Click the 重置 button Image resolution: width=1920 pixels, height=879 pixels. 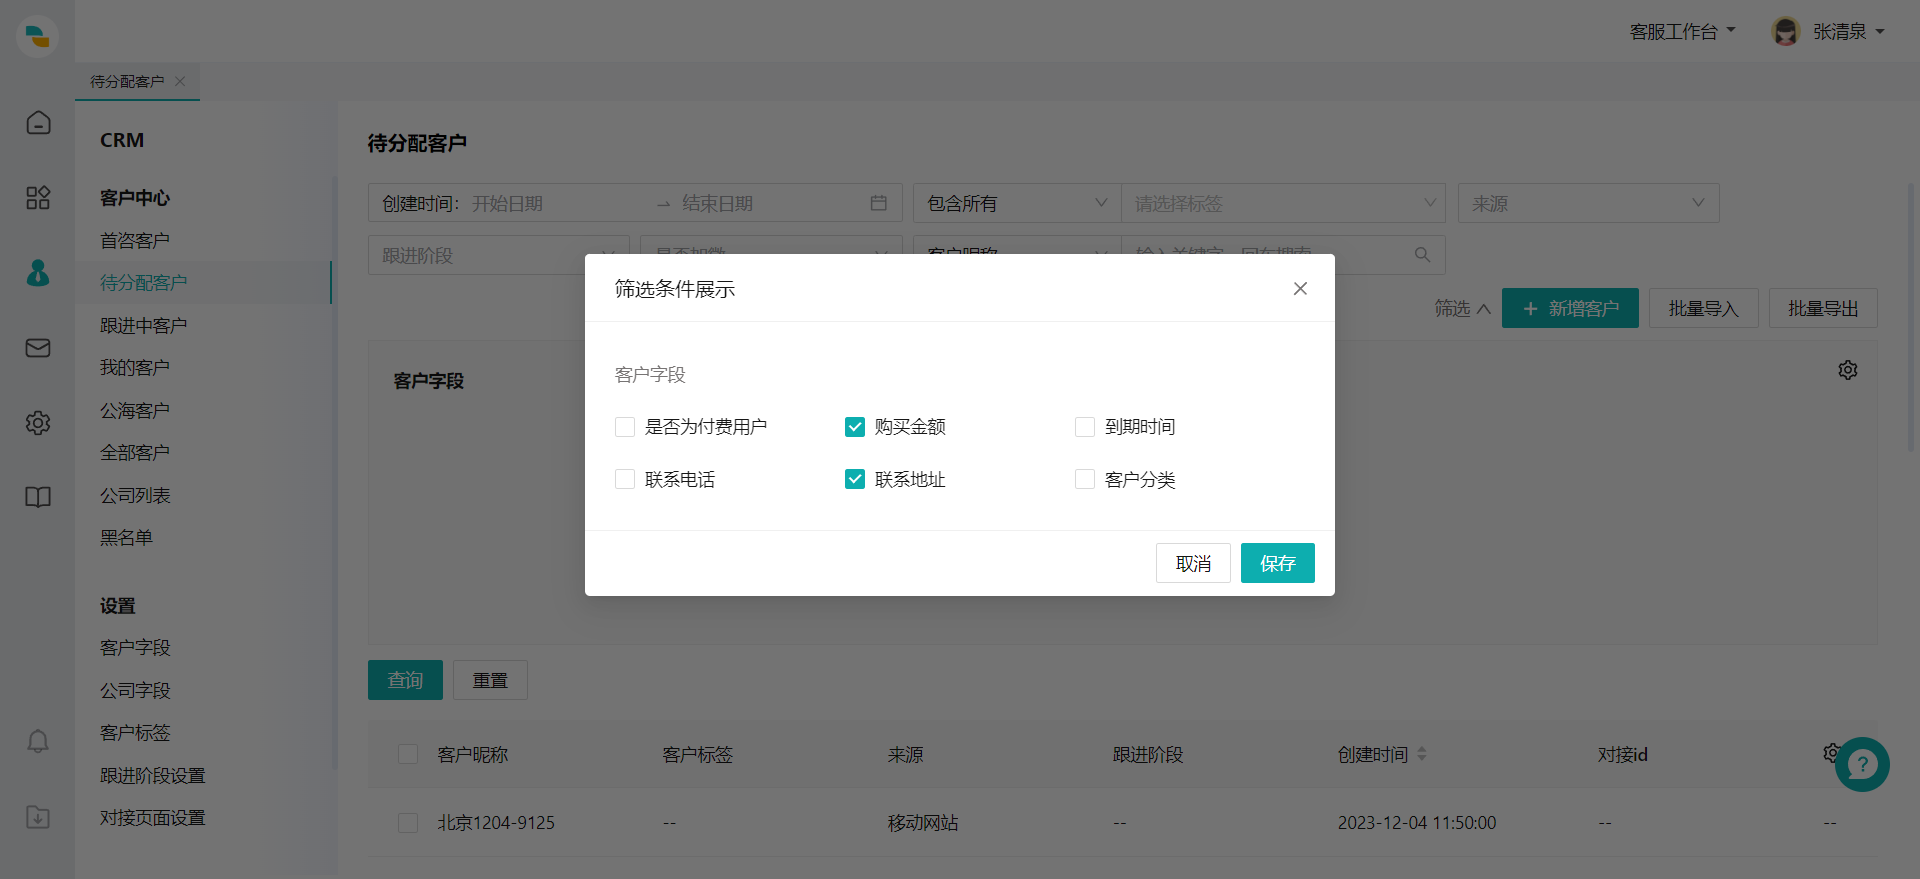pos(490,680)
